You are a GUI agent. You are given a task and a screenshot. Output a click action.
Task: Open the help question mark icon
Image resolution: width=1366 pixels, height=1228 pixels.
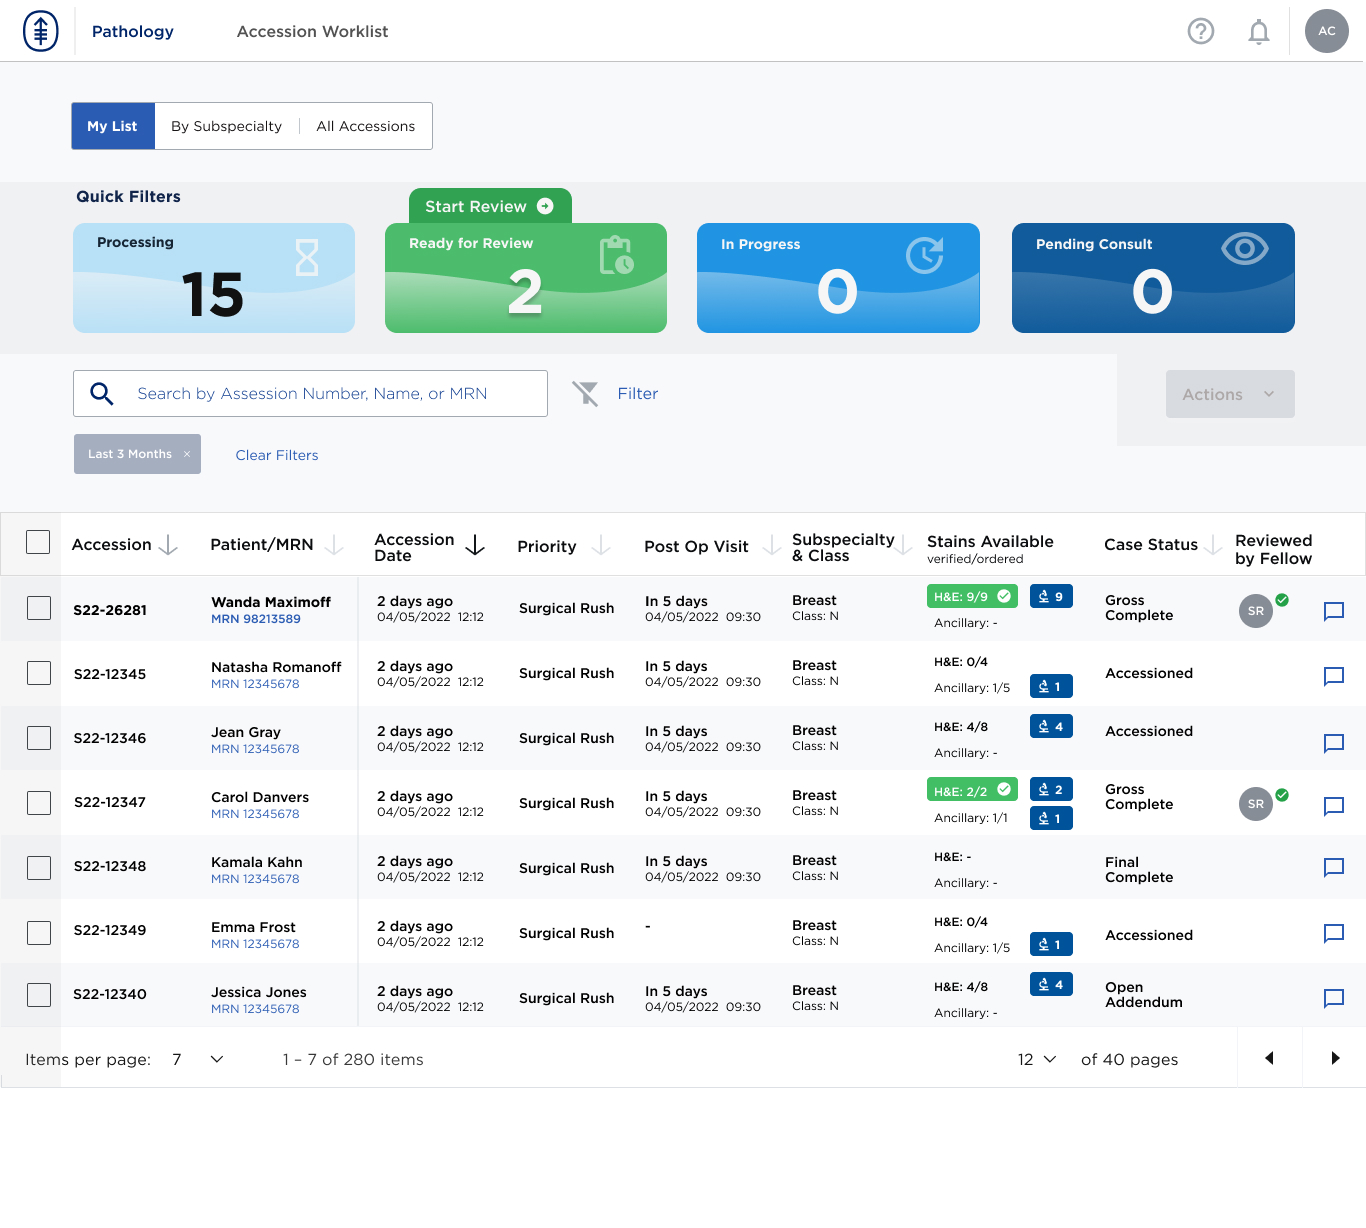pos(1200,31)
